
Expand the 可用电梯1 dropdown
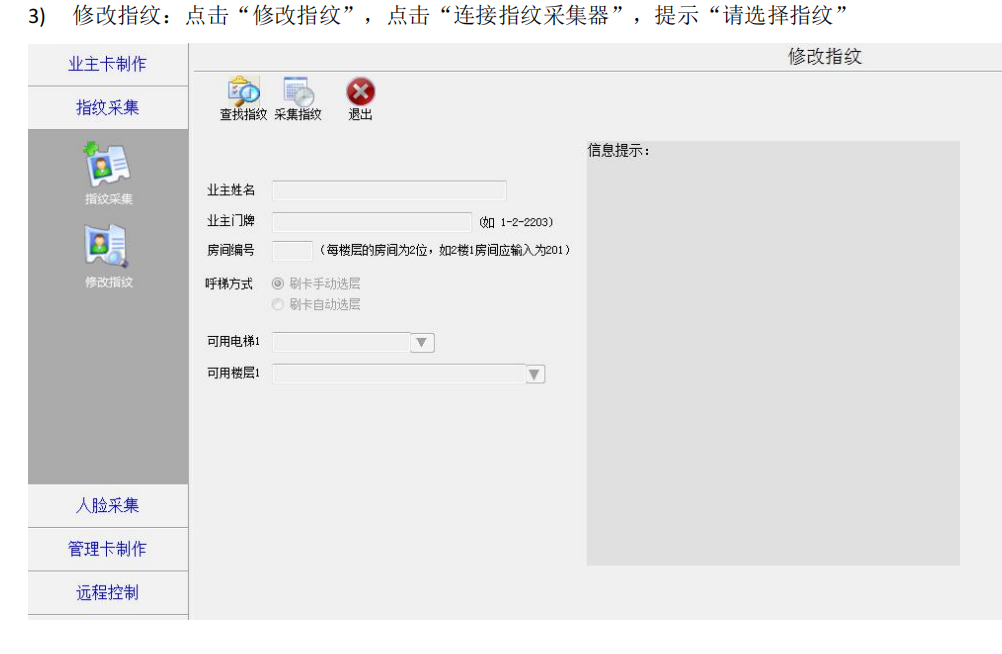click(422, 343)
